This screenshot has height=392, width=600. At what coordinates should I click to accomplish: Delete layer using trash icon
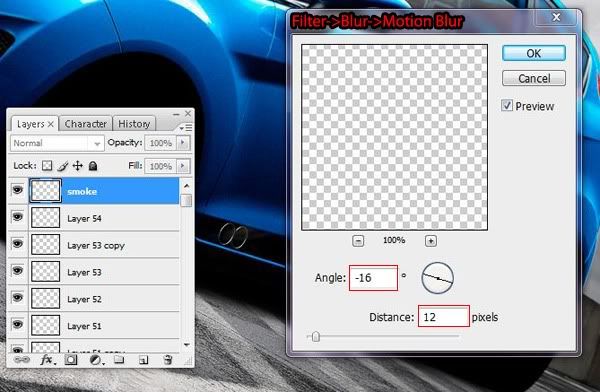[168, 360]
